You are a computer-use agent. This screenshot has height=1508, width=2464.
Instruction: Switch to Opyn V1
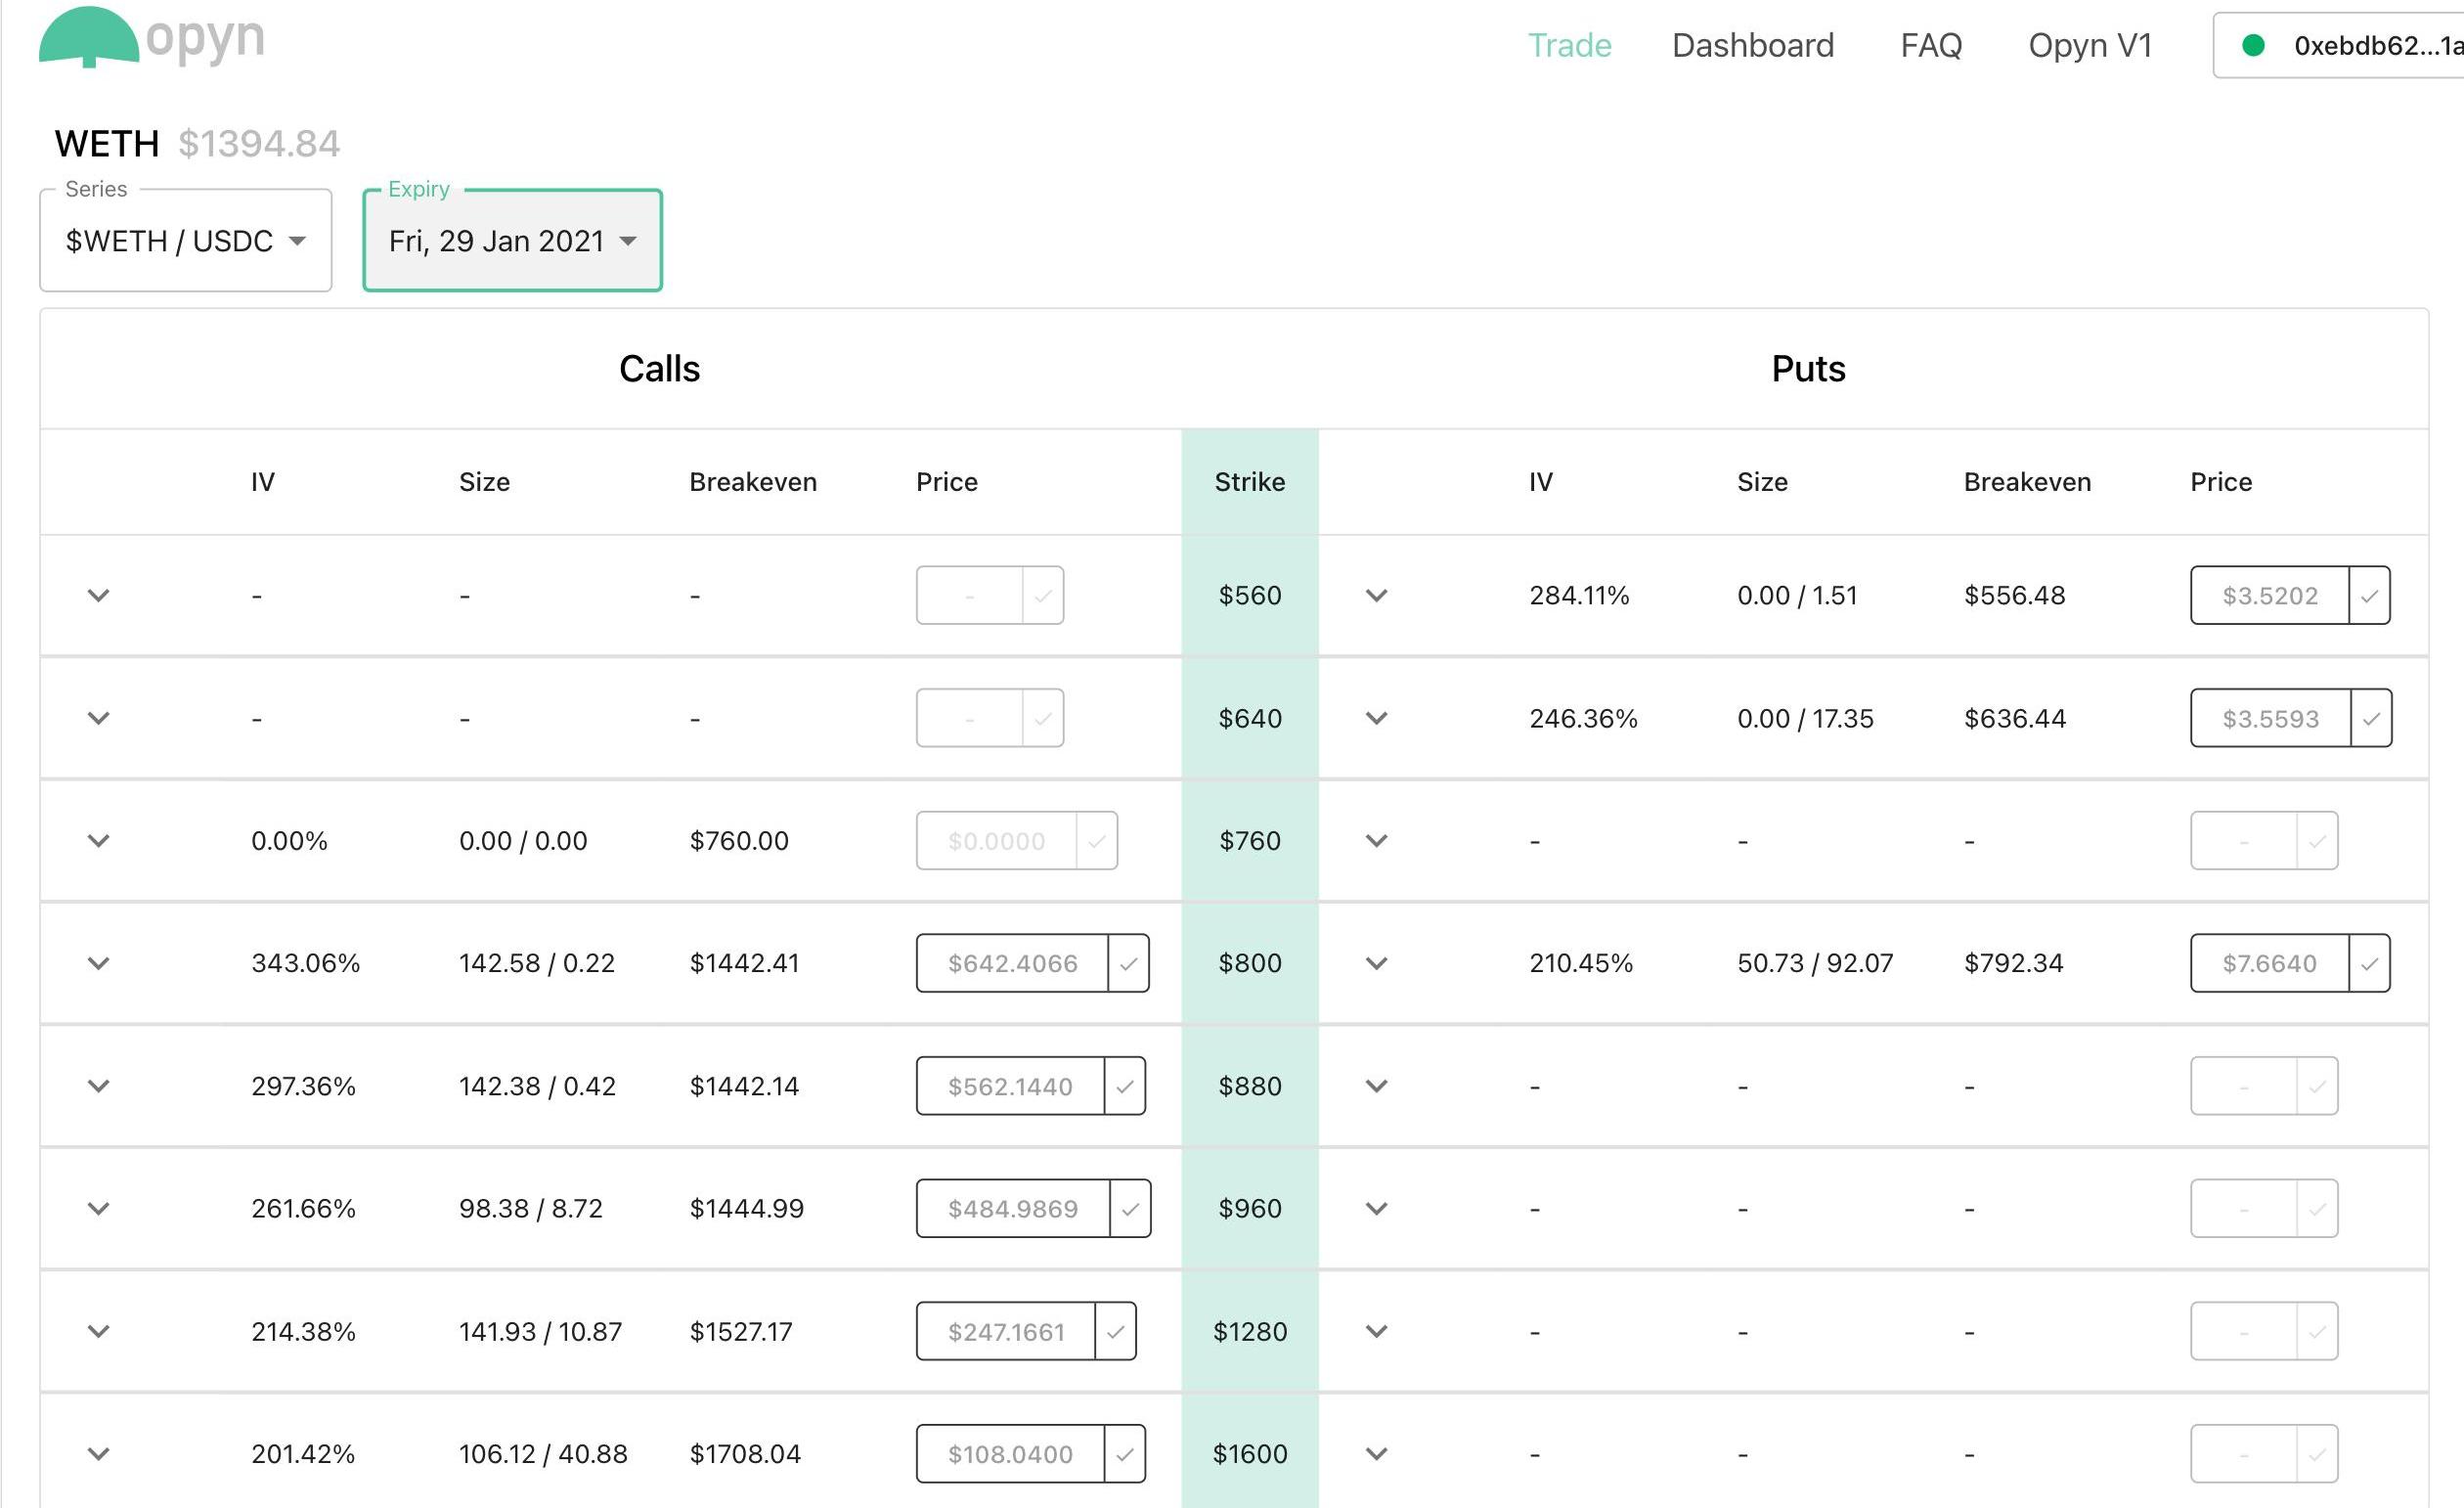coord(2089,45)
